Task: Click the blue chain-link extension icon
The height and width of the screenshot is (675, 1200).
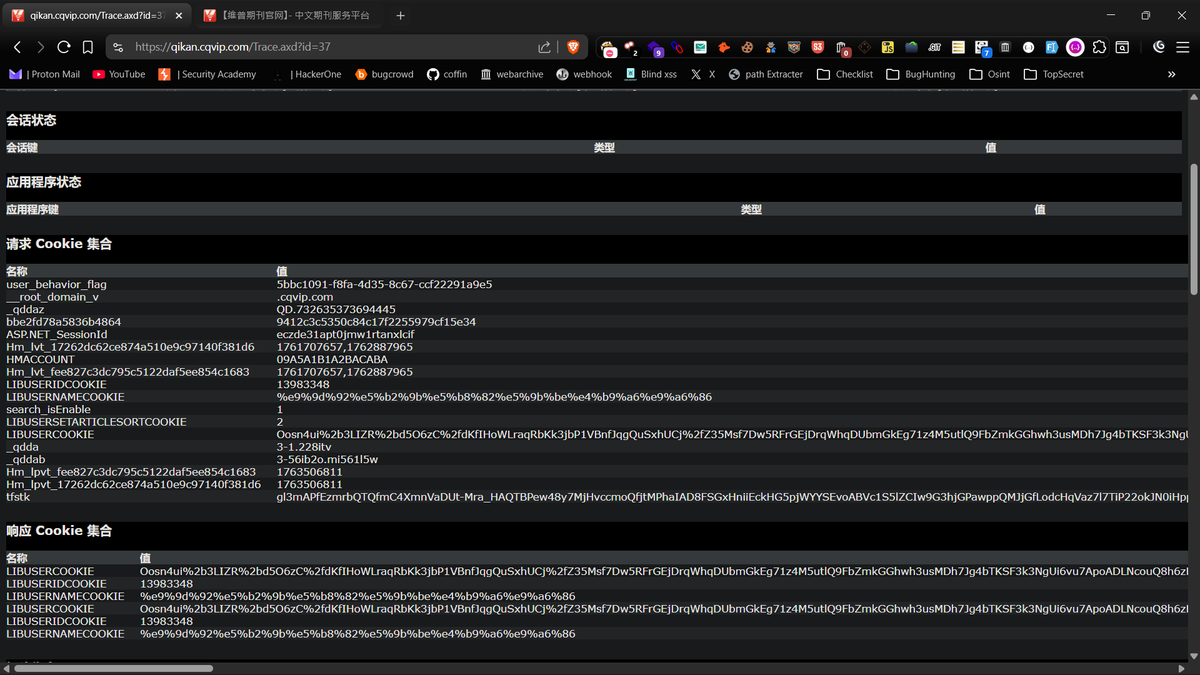Action: click(x=677, y=47)
